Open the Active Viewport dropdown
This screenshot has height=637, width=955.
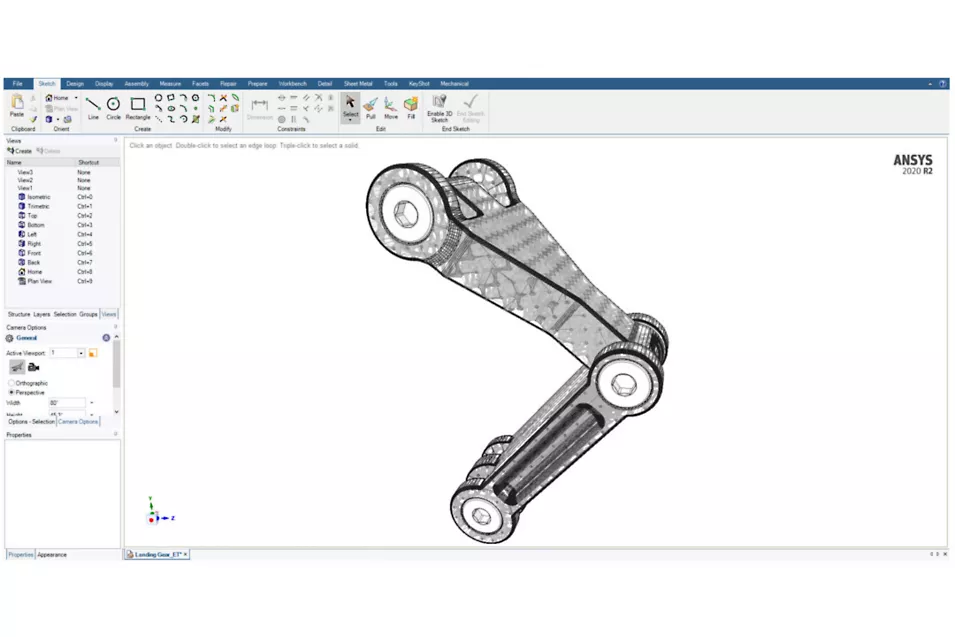coord(81,353)
